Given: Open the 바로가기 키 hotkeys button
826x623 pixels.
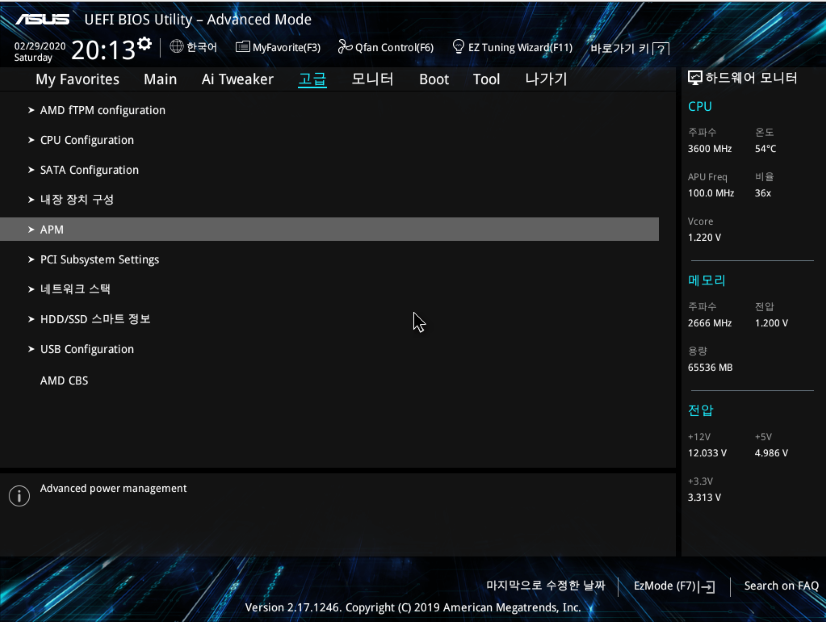Looking at the screenshot, I should (630, 49).
